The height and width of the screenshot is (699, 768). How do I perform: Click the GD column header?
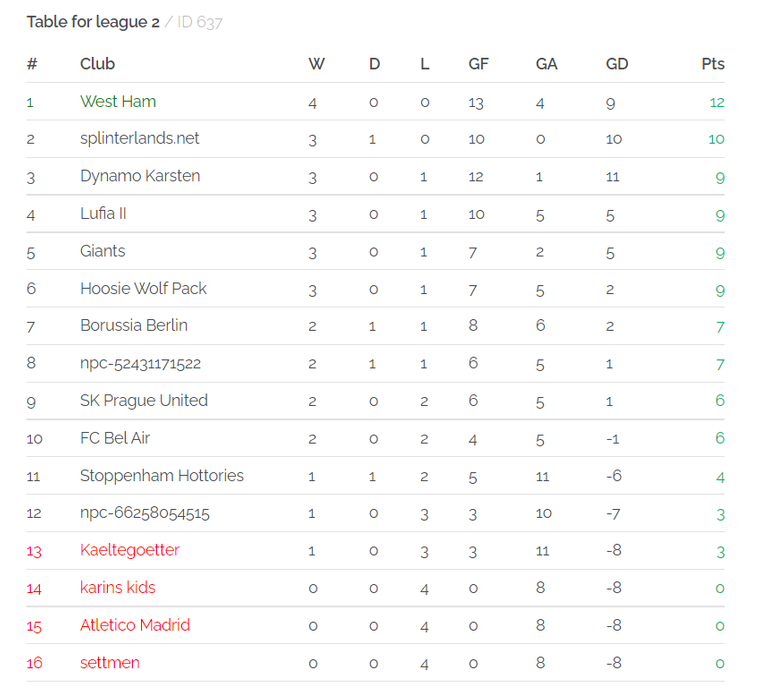[617, 64]
